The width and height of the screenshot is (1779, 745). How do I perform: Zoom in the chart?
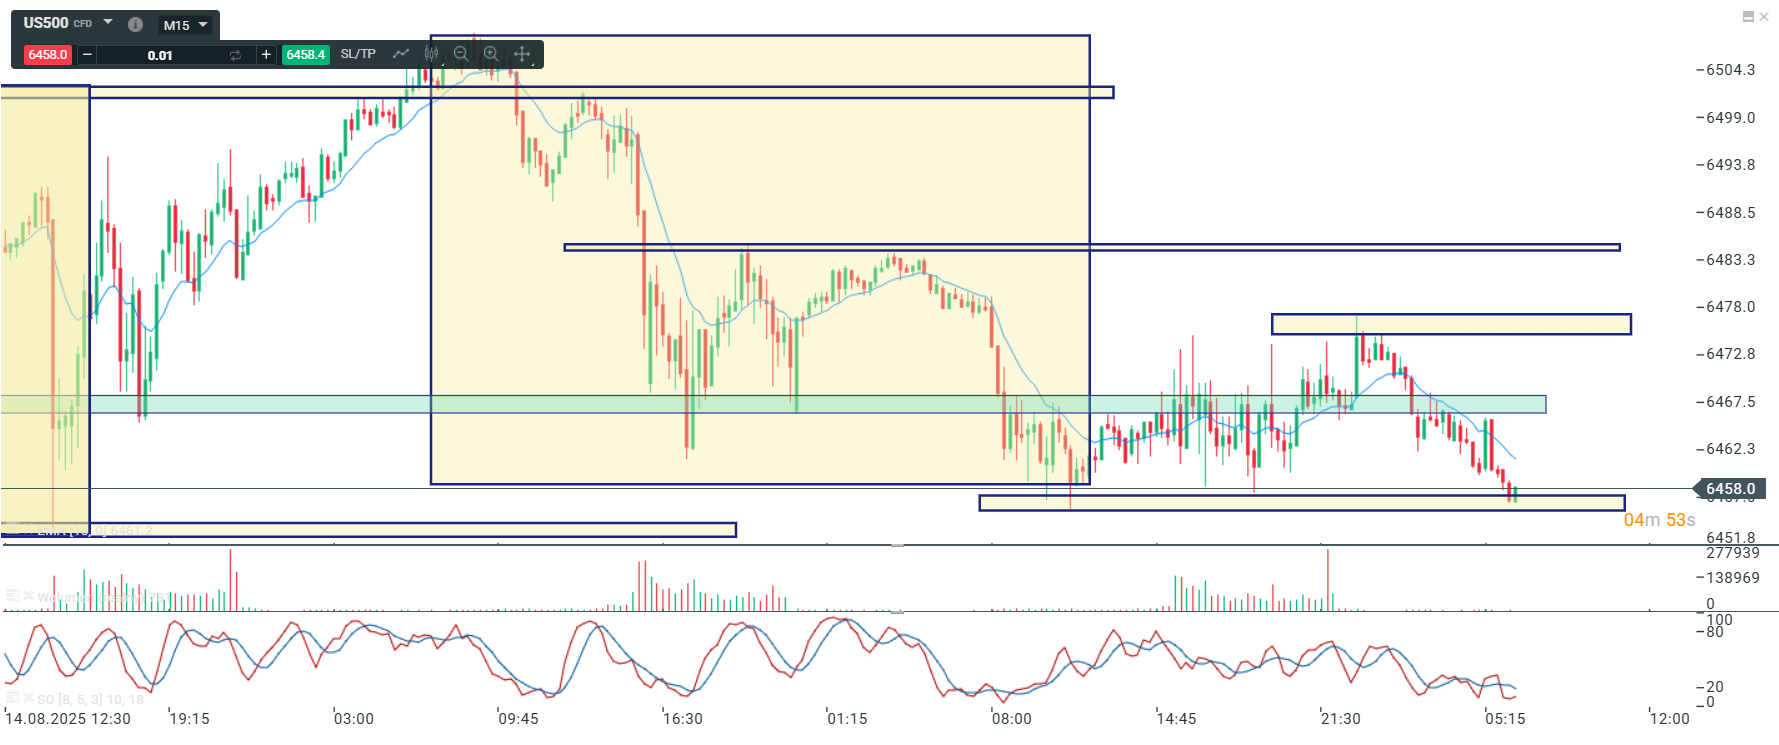coord(491,54)
